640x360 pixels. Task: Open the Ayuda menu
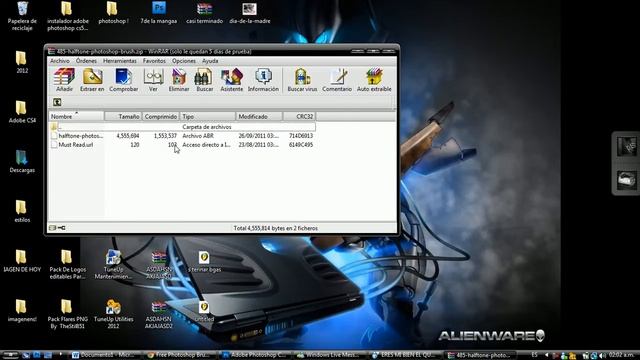pyautogui.click(x=210, y=61)
